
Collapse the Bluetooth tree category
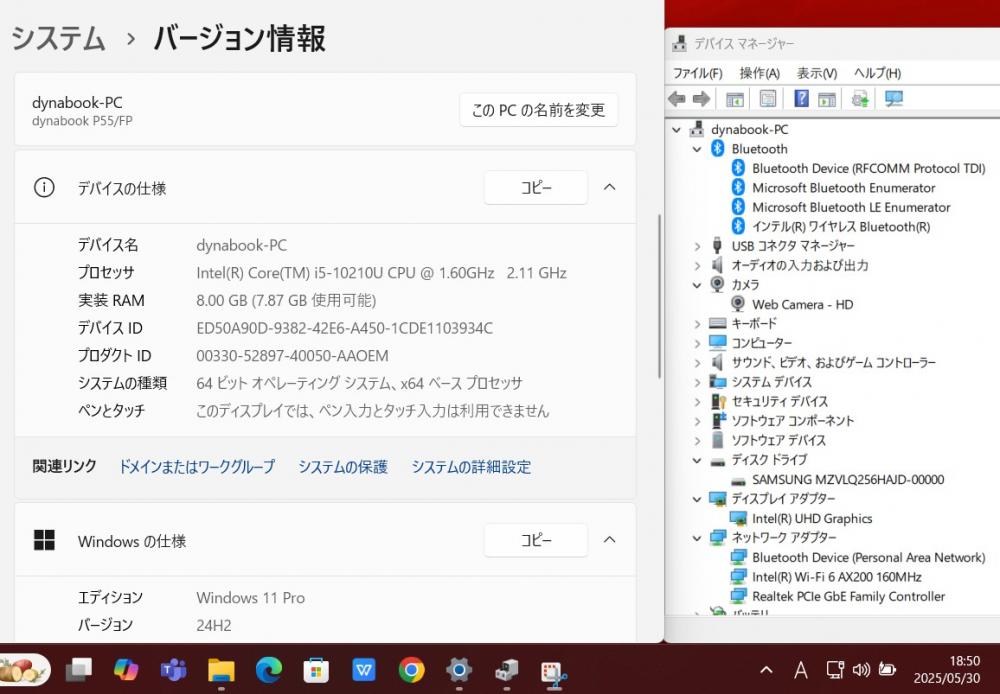click(x=697, y=149)
